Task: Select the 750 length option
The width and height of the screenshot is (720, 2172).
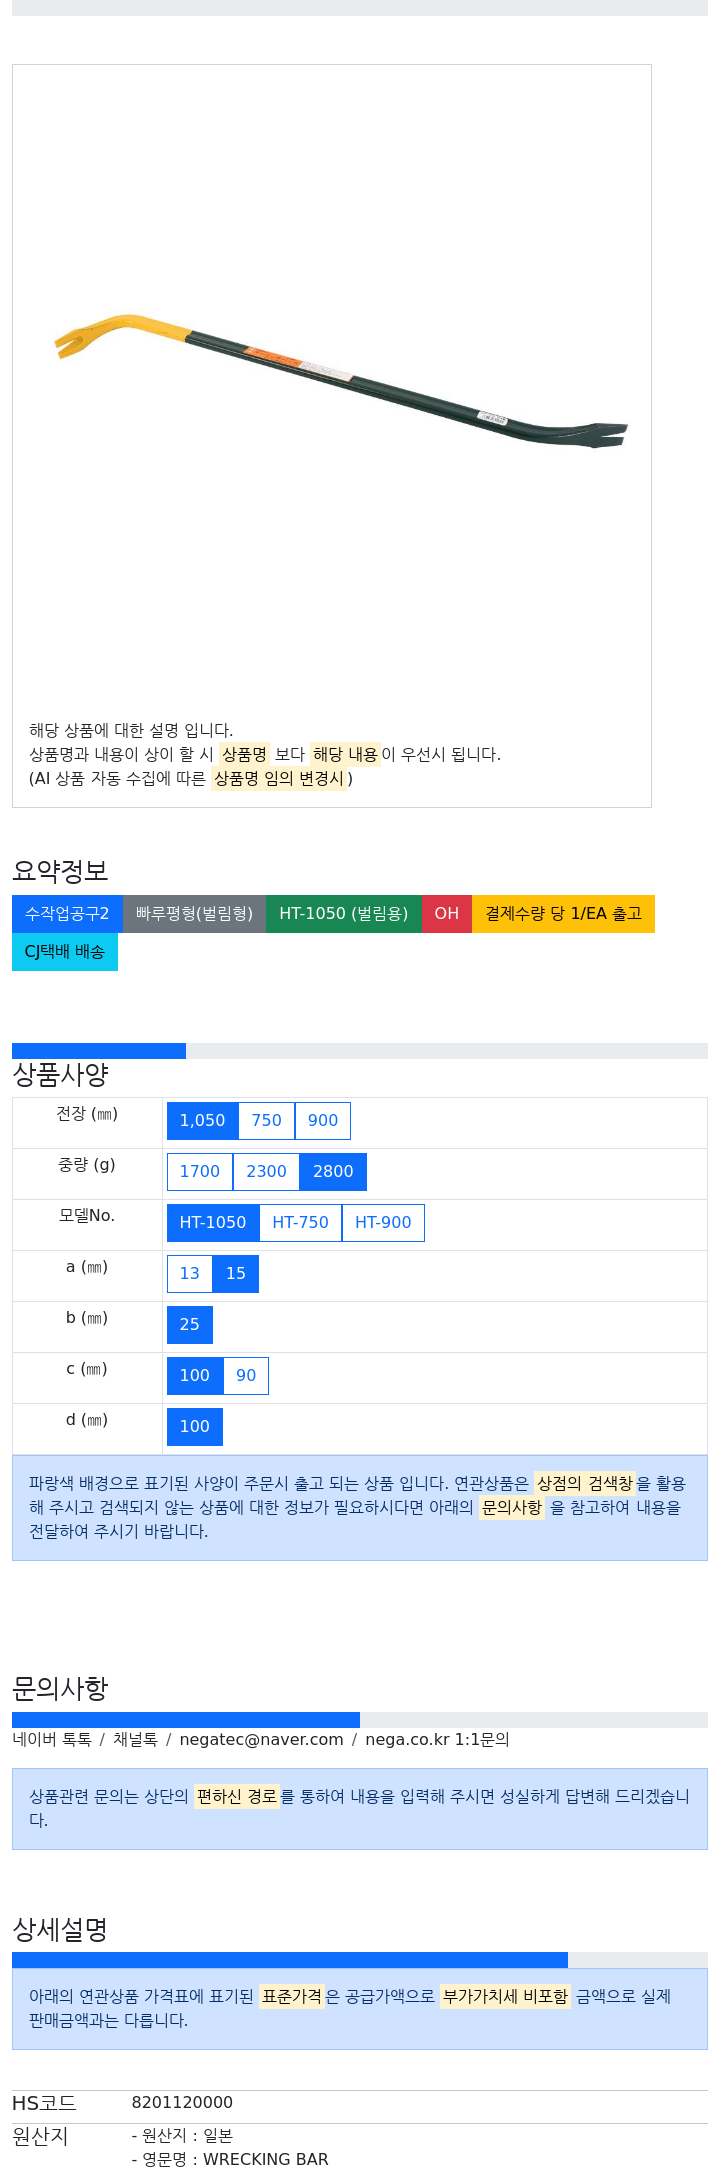Action: click(266, 1120)
